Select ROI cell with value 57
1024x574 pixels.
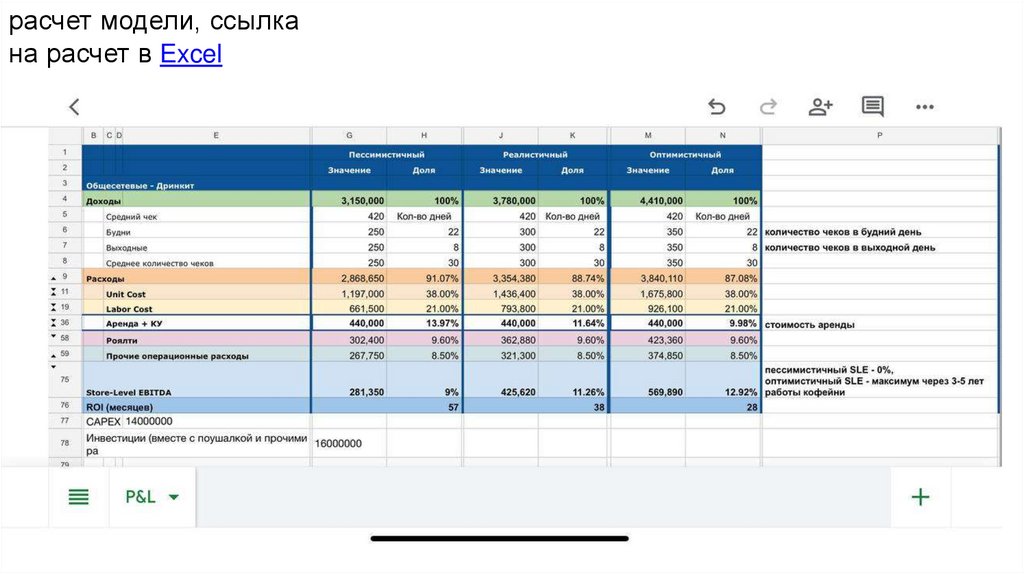(424, 406)
